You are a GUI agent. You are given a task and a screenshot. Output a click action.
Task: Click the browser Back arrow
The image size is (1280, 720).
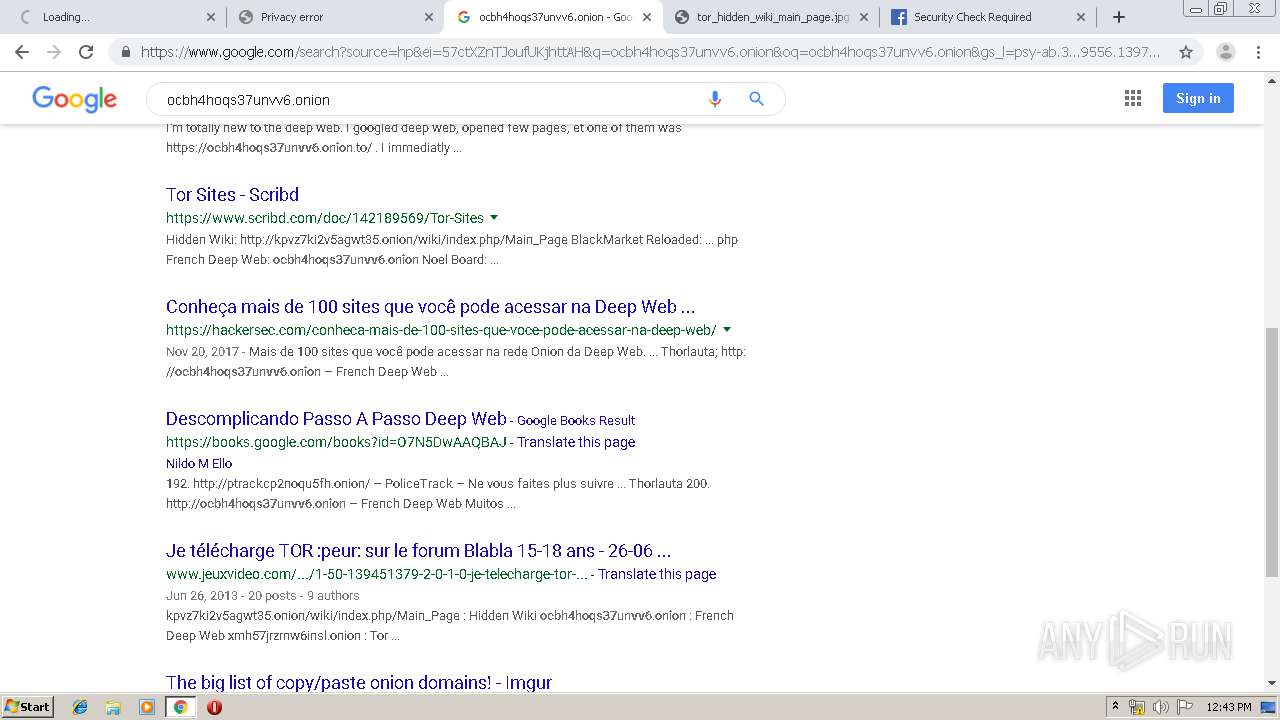click(22, 52)
